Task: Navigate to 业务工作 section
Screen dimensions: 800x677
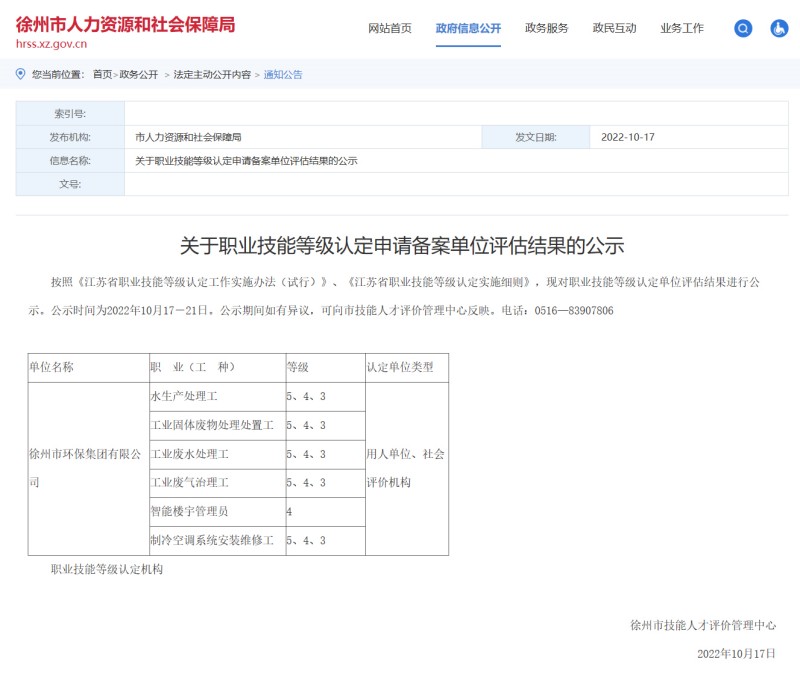Action: pyautogui.click(x=682, y=29)
